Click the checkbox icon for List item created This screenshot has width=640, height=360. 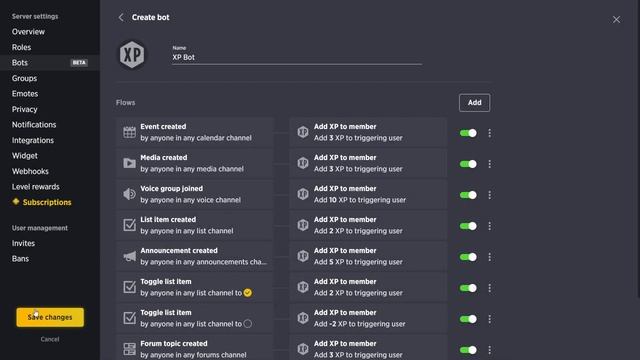pos(129,225)
